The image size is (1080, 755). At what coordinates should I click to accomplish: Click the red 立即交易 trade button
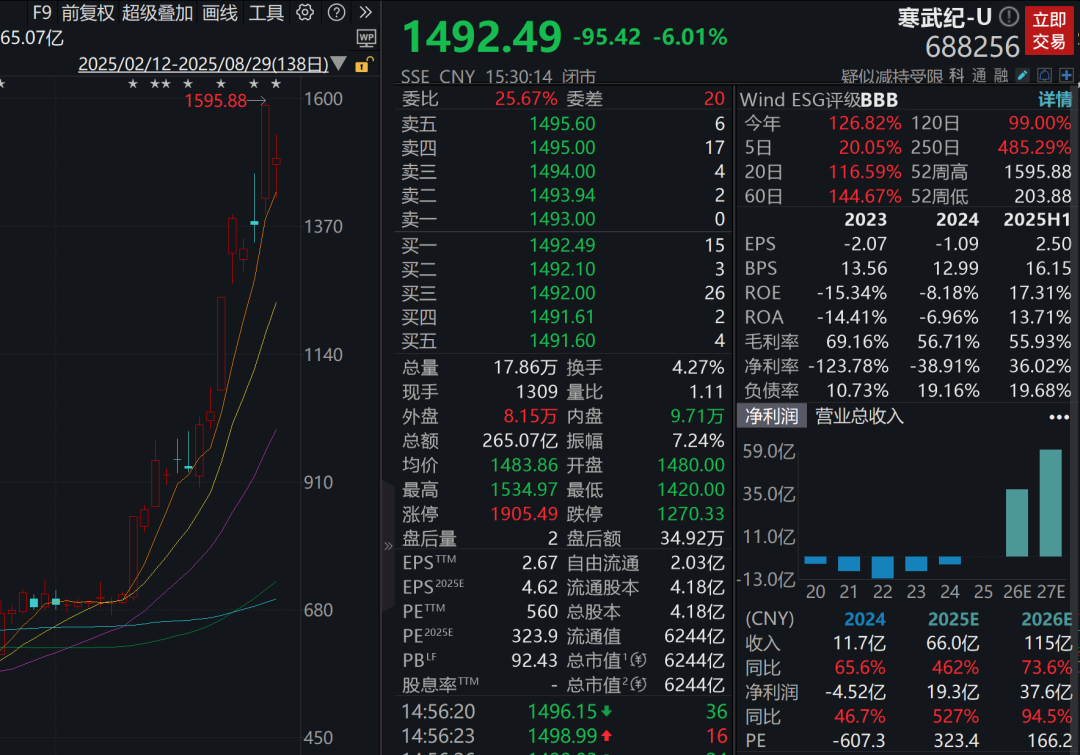pos(1049,30)
